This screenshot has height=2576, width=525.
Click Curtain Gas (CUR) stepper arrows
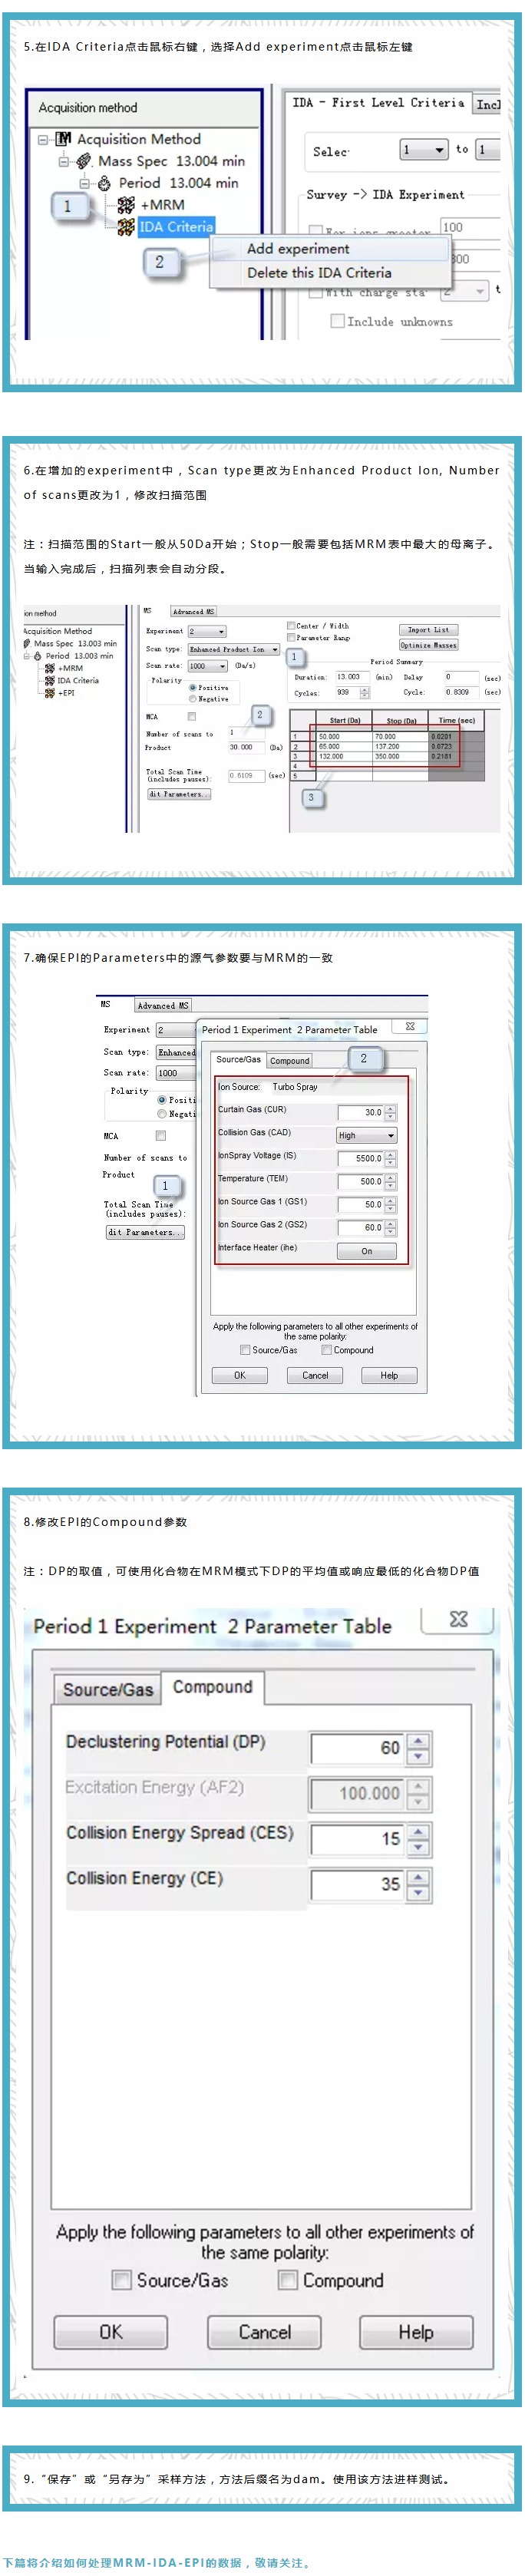click(391, 1112)
